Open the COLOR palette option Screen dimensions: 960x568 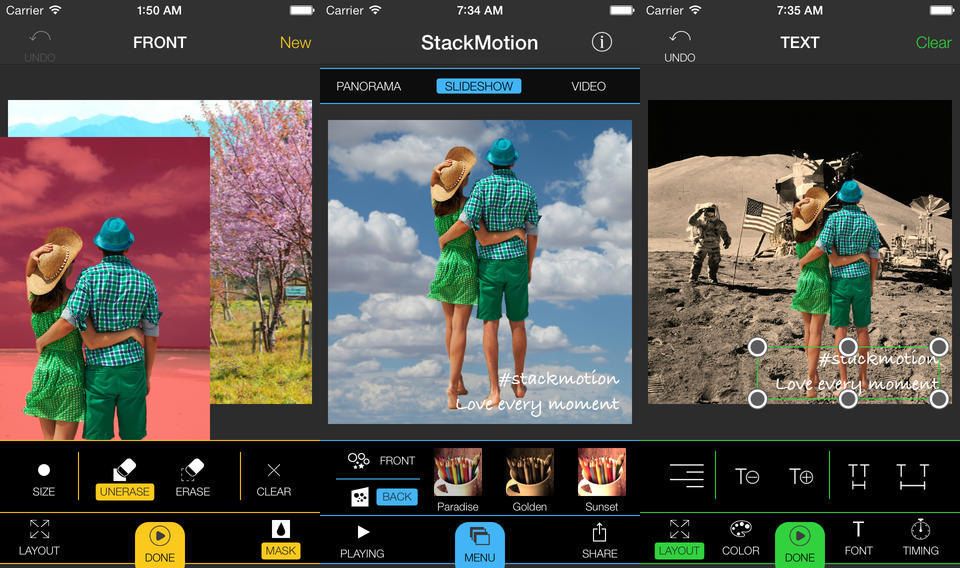(741, 537)
